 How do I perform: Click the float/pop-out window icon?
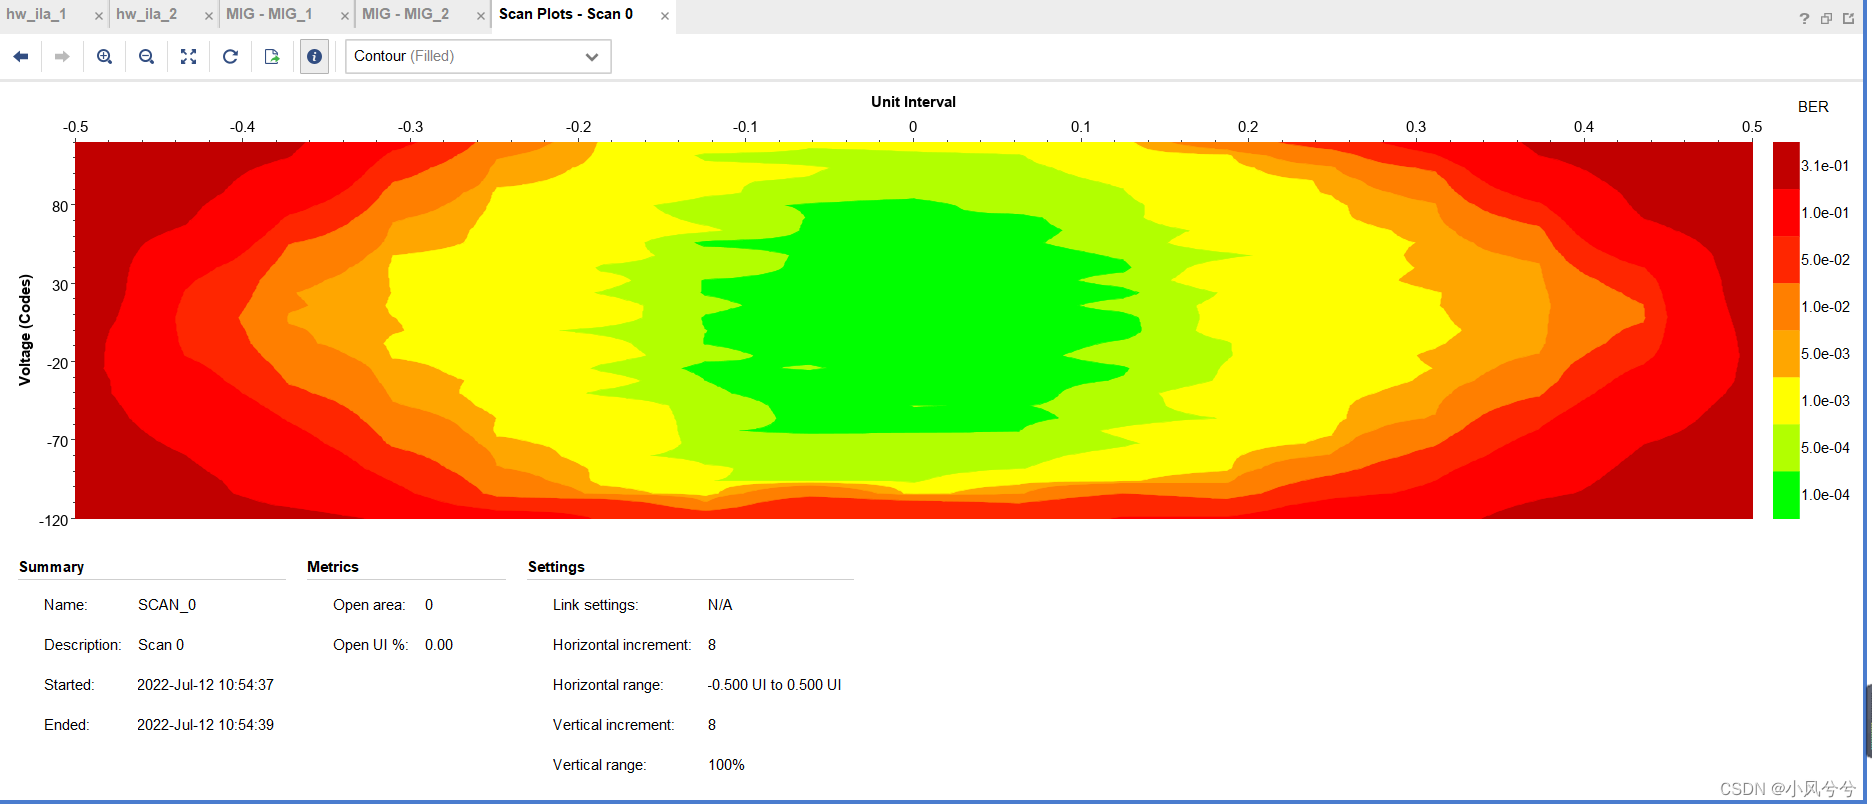pos(1848,19)
